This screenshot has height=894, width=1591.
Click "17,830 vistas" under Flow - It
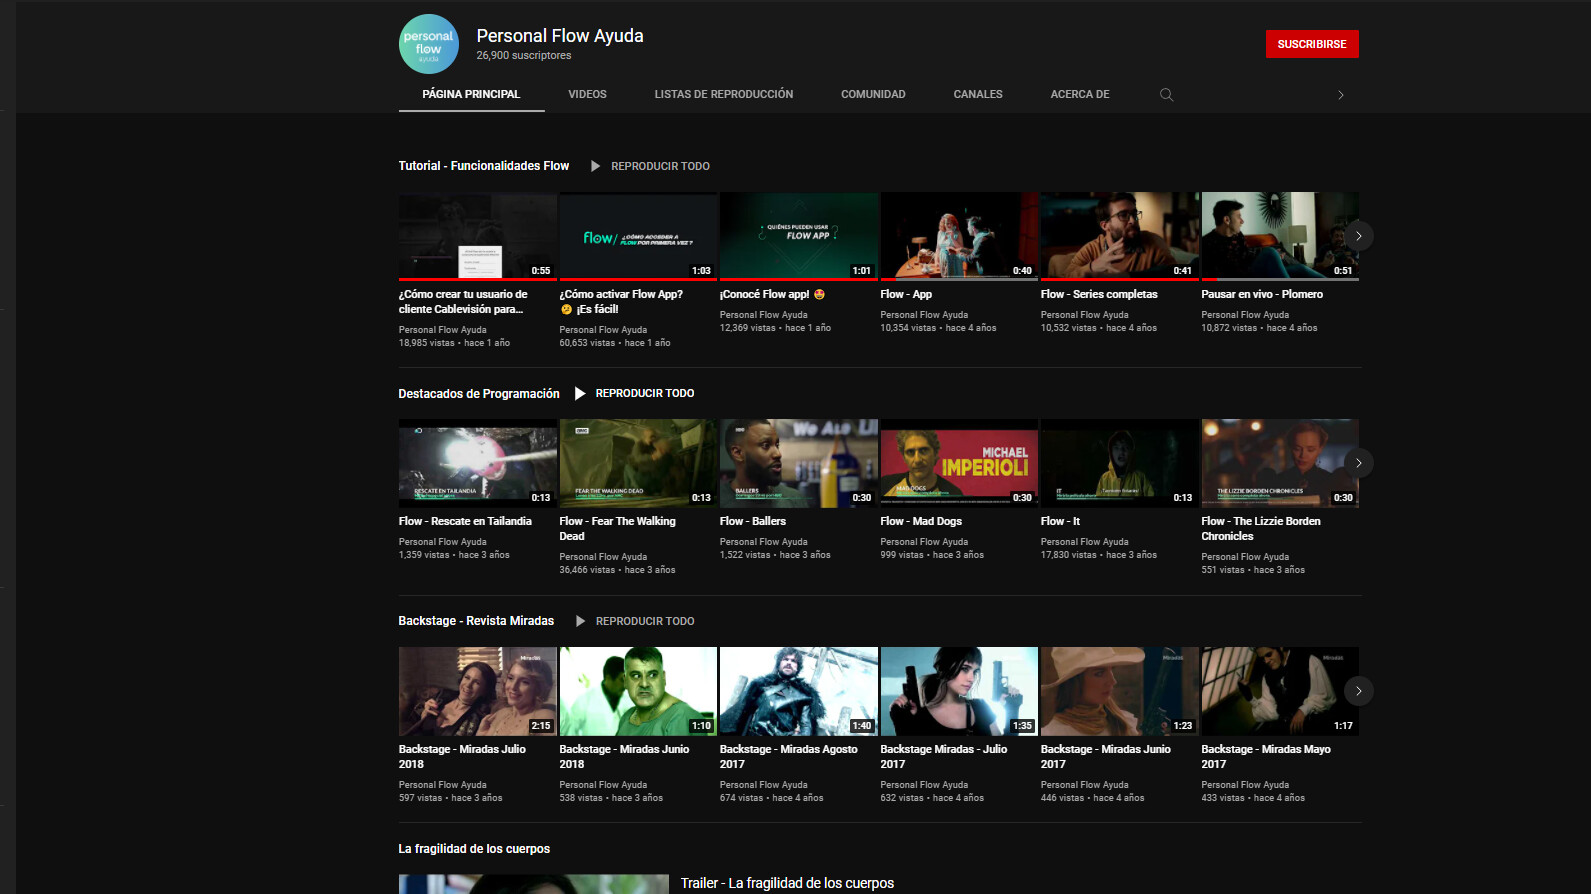[x=1069, y=555]
